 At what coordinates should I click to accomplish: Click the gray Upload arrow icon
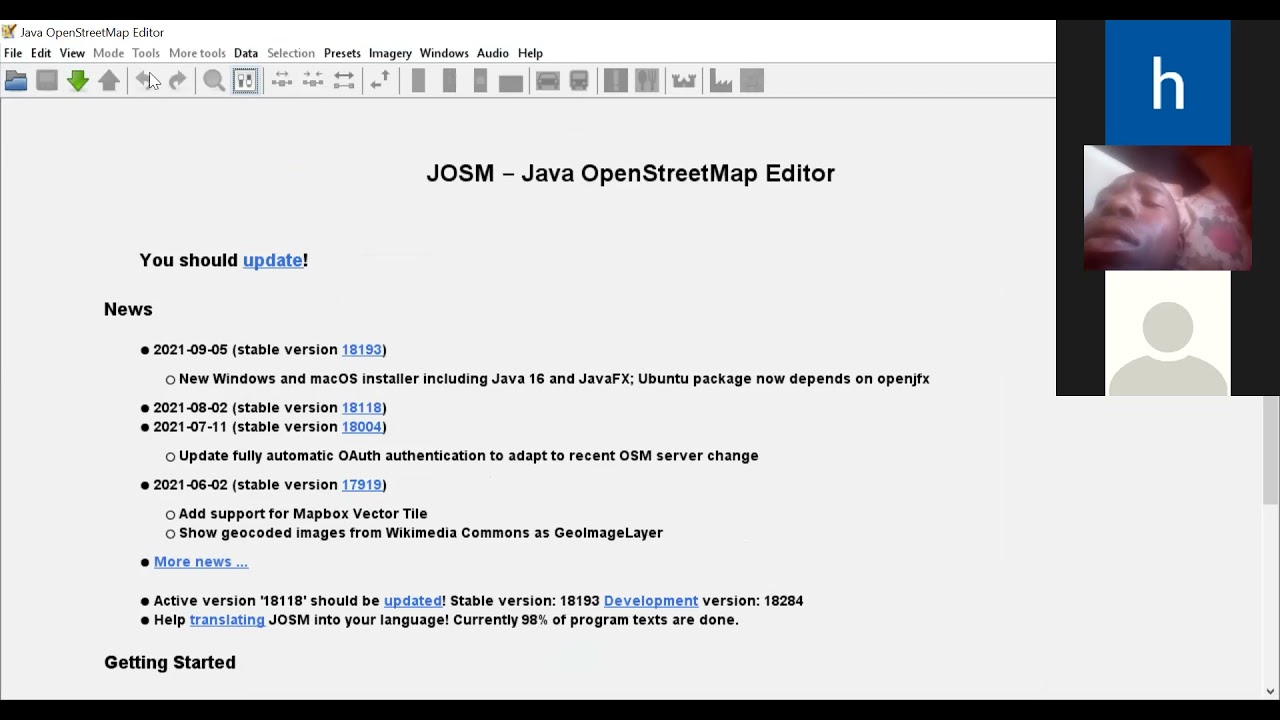[109, 81]
